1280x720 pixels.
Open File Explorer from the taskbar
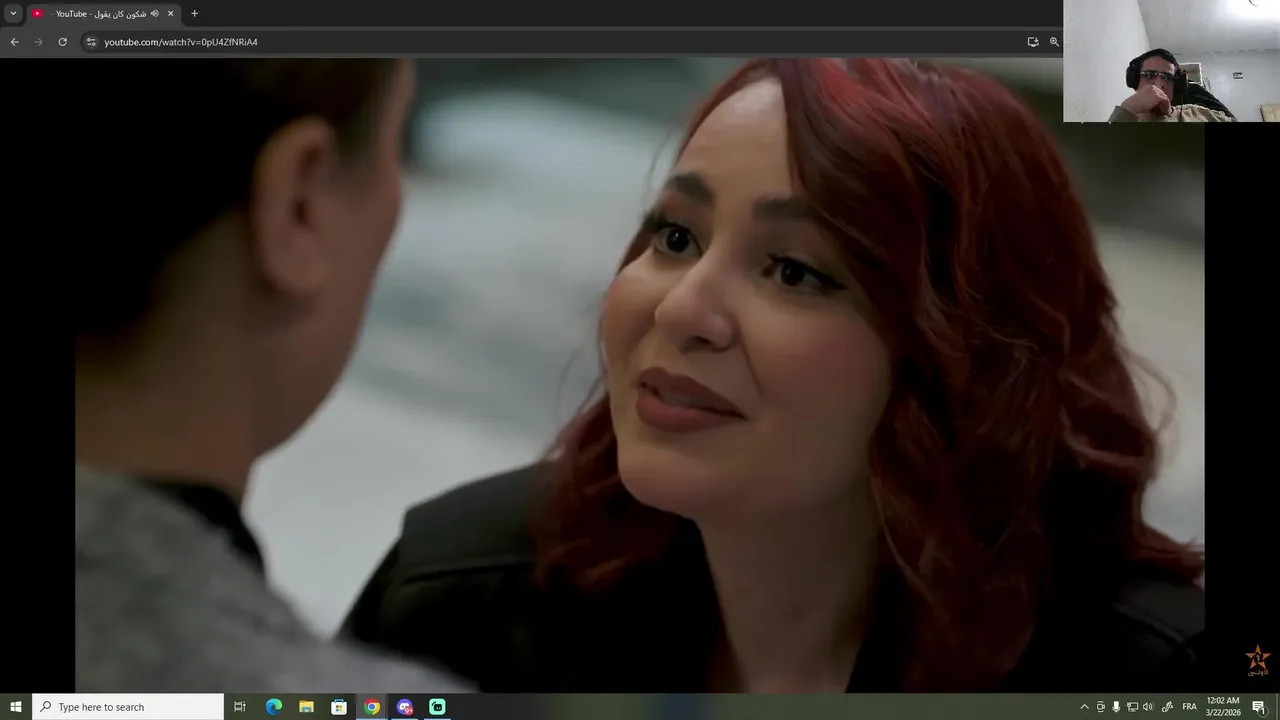[306, 707]
